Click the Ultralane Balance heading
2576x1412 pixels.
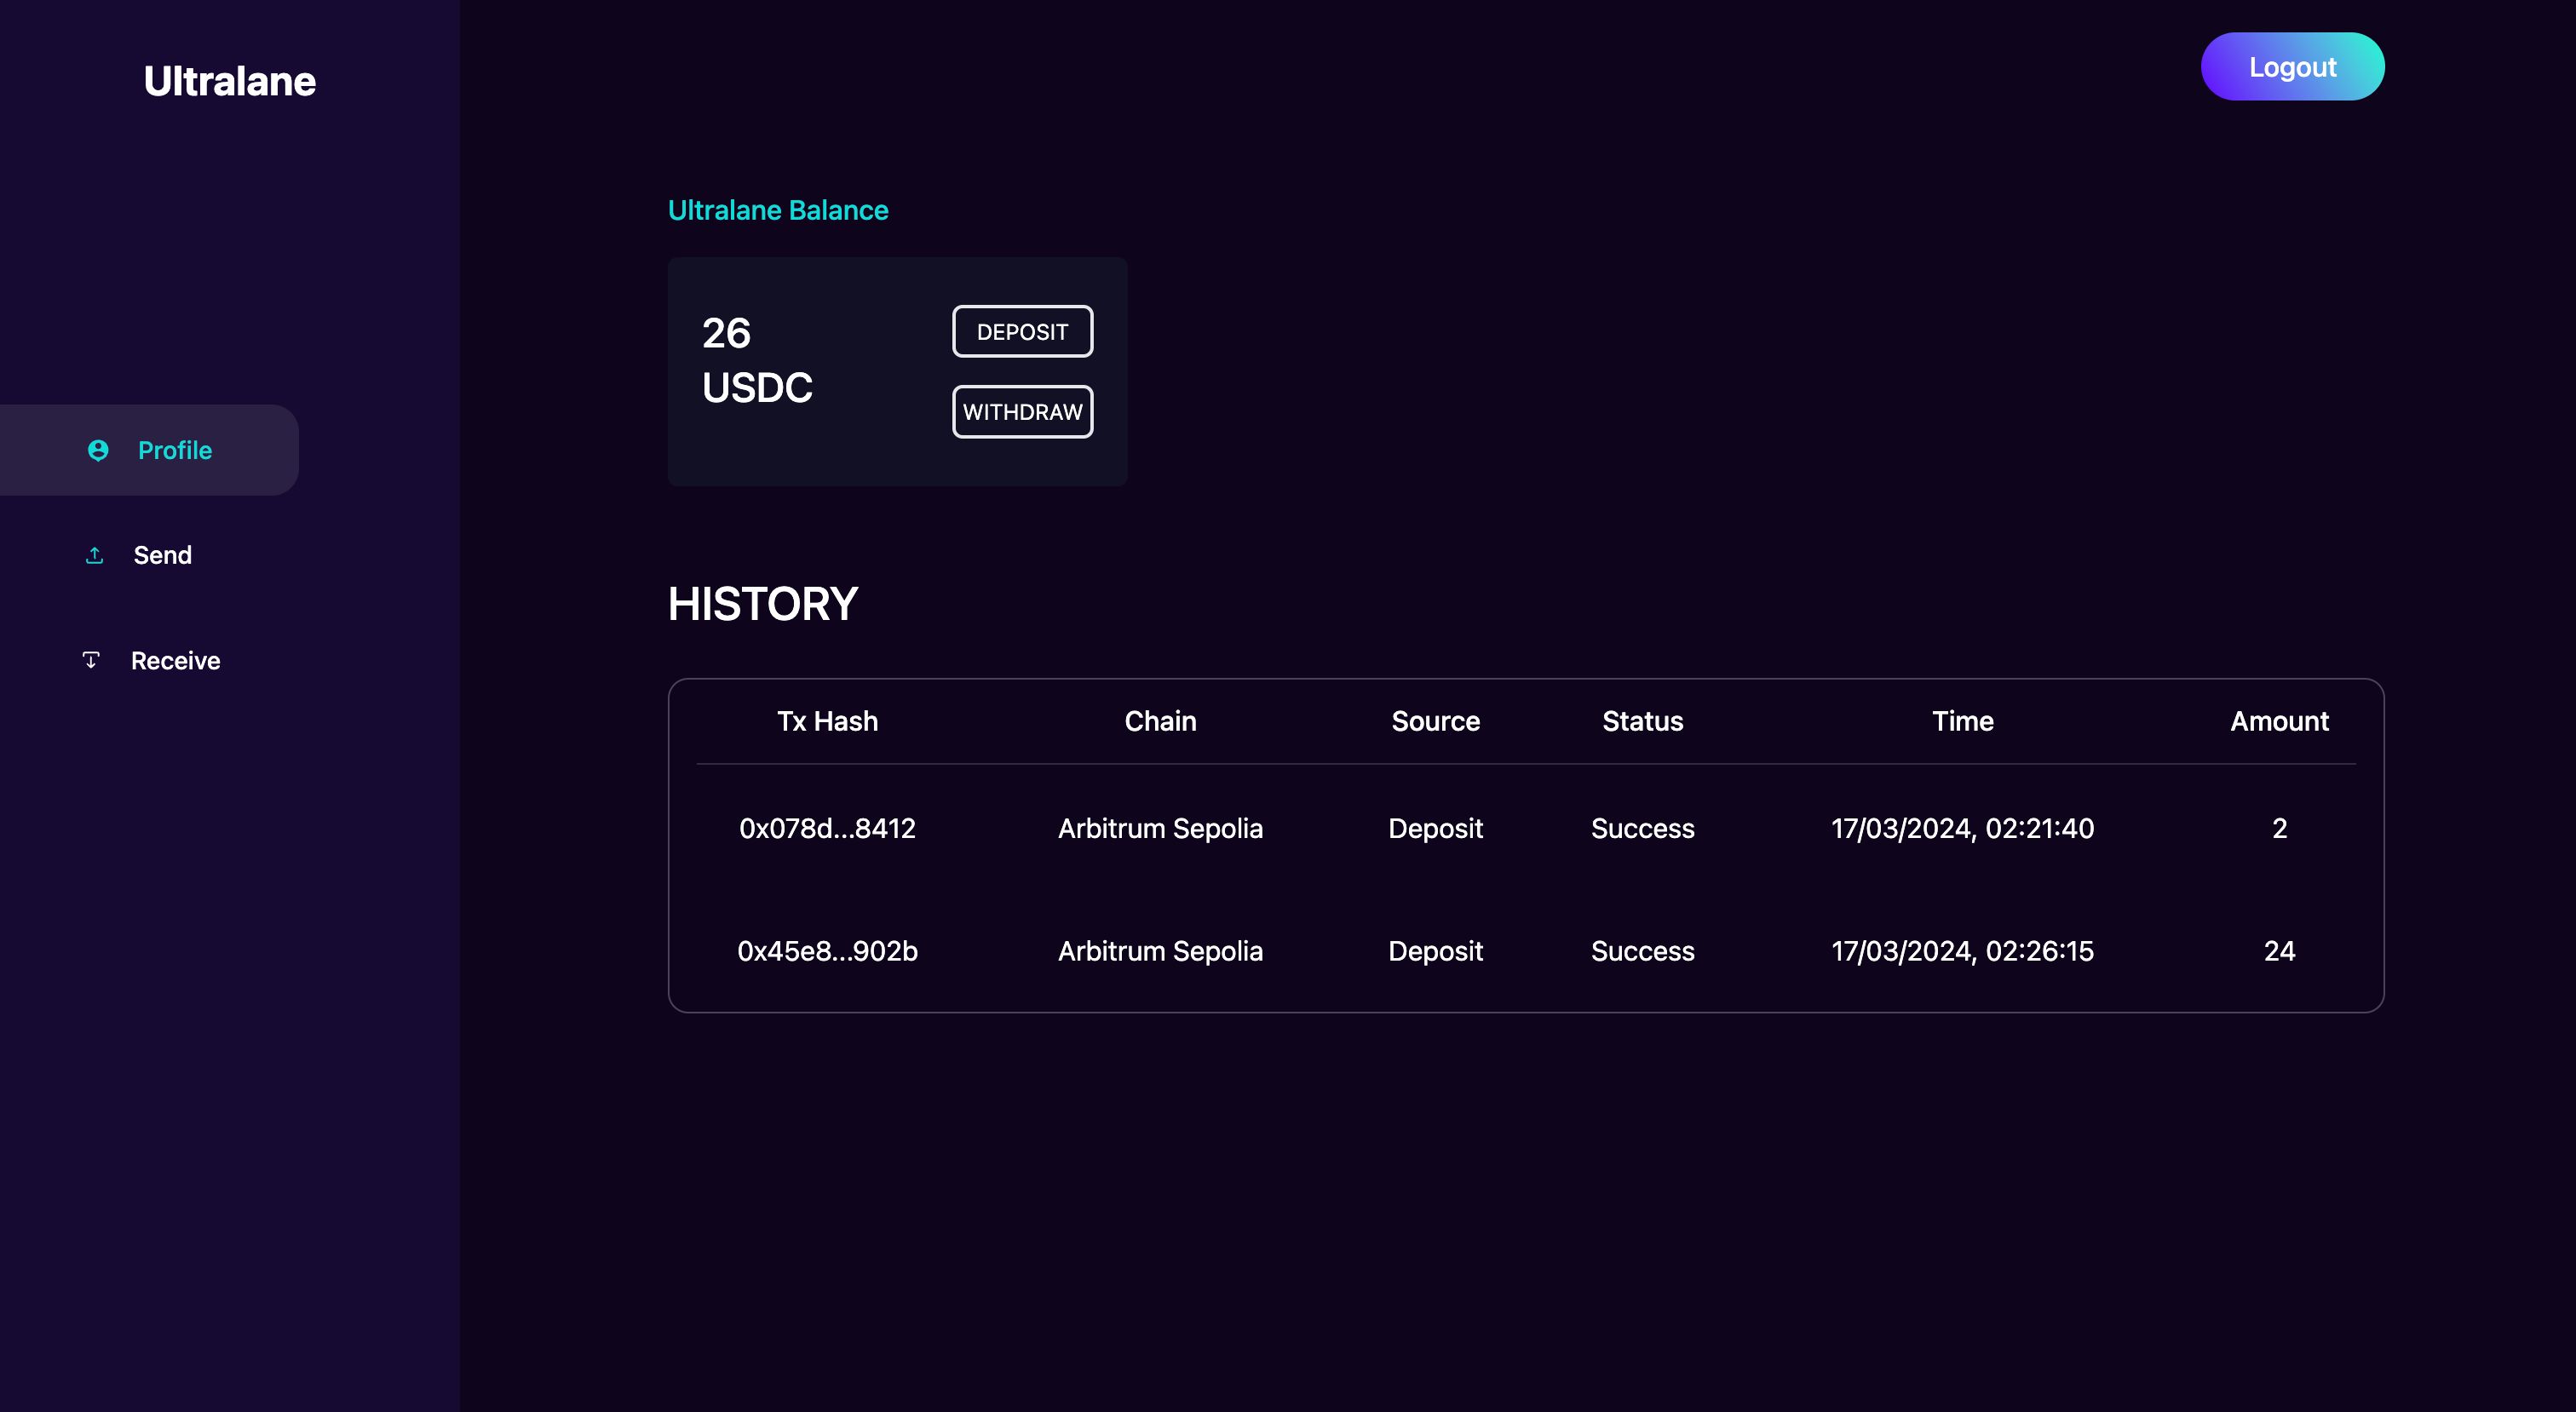coord(778,210)
